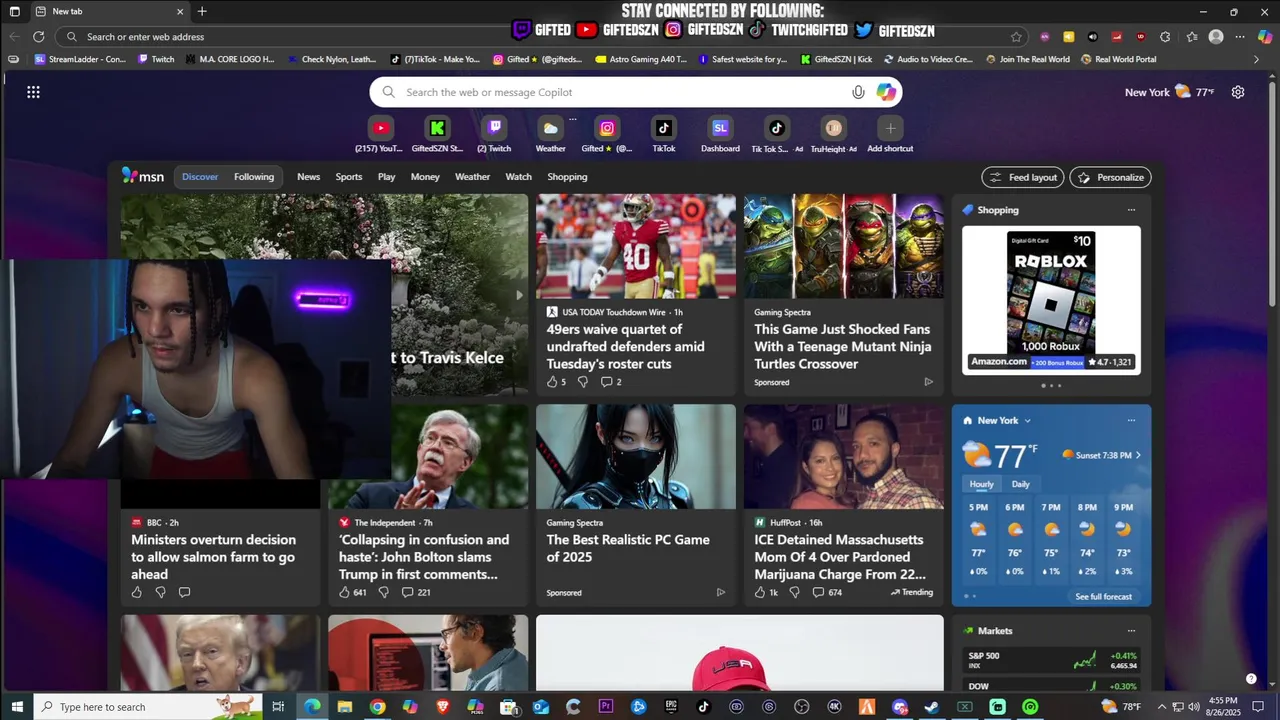Open File Explorer from the taskbar
The width and height of the screenshot is (1280, 720).
click(x=345, y=707)
